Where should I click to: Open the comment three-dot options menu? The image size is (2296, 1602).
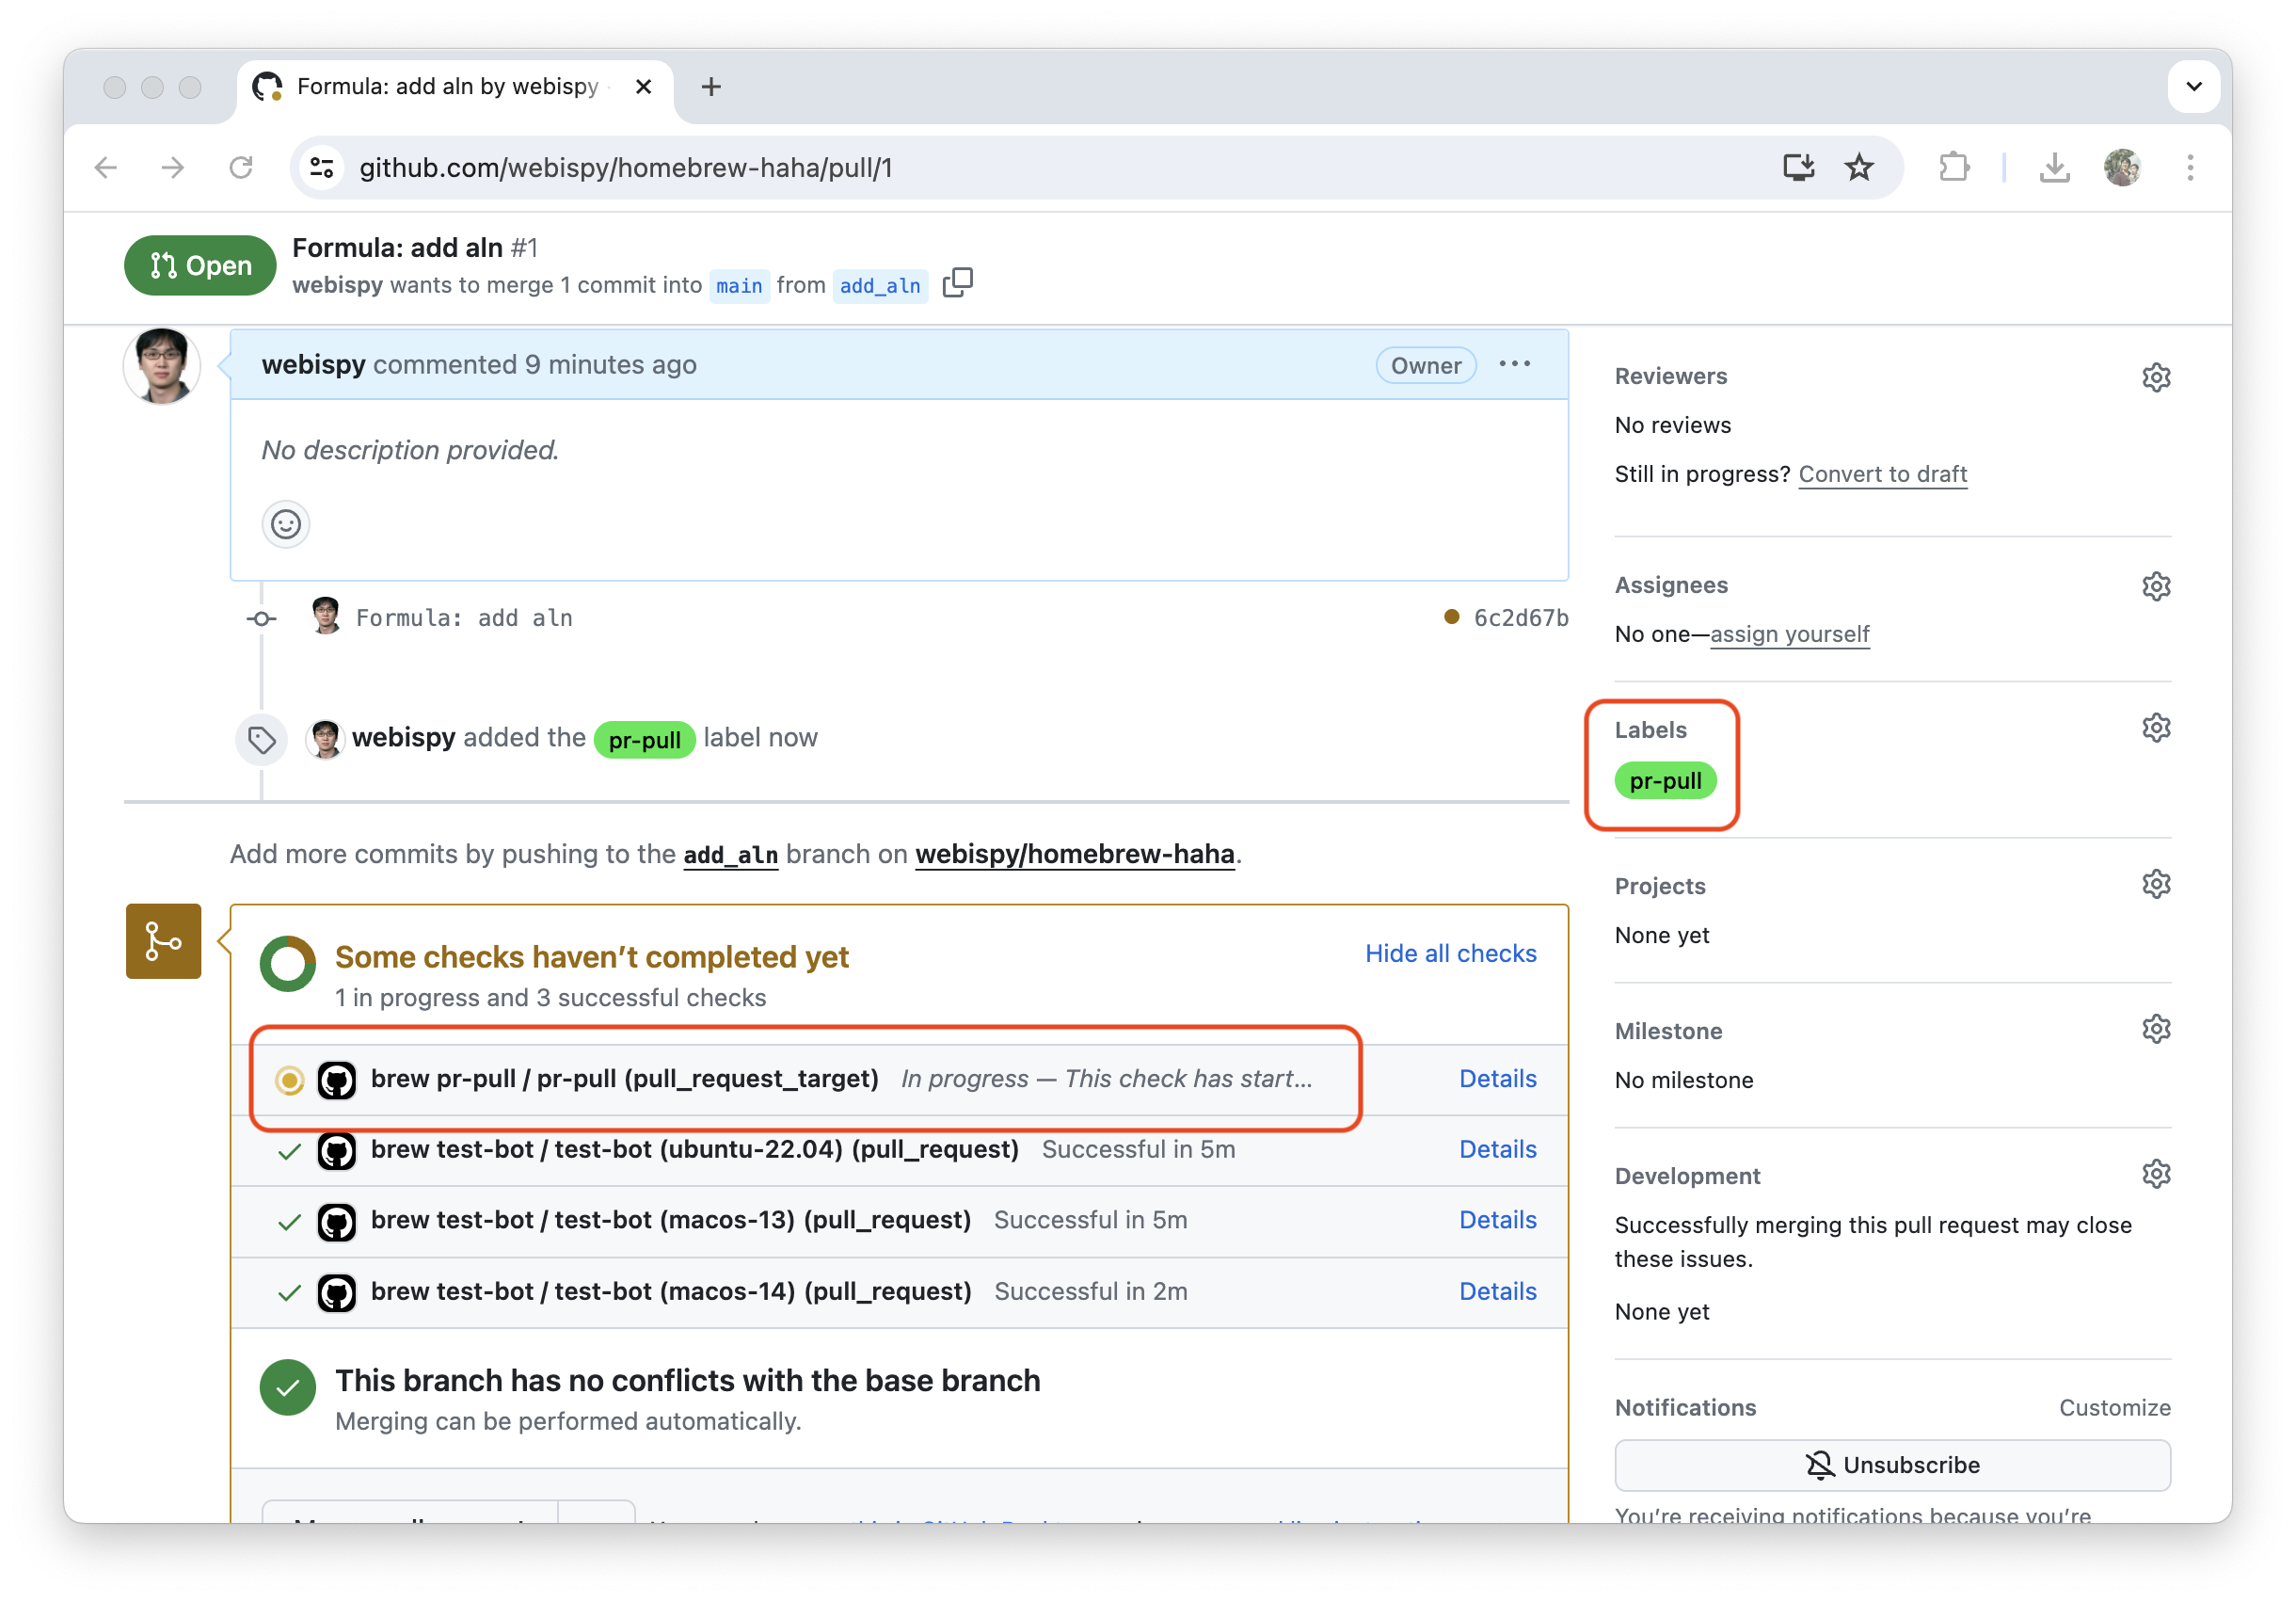tap(1514, 364)
